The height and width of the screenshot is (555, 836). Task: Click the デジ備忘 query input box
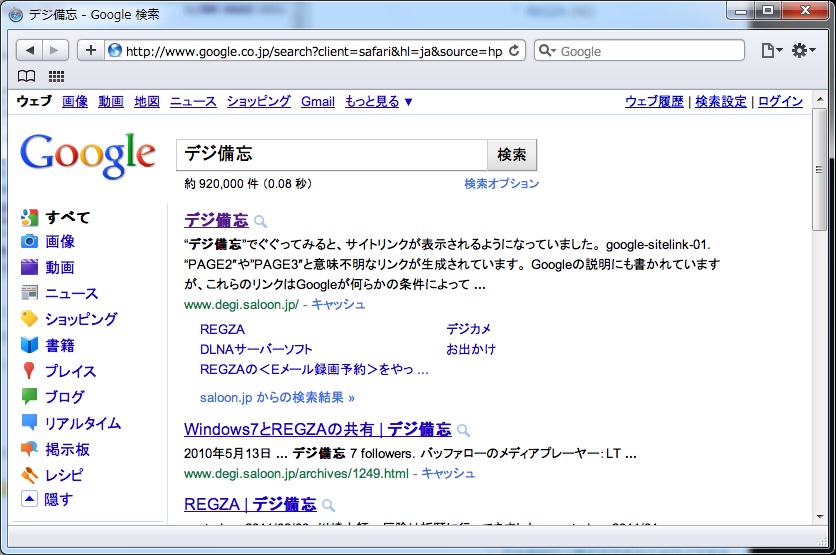(x=332, y=155)
